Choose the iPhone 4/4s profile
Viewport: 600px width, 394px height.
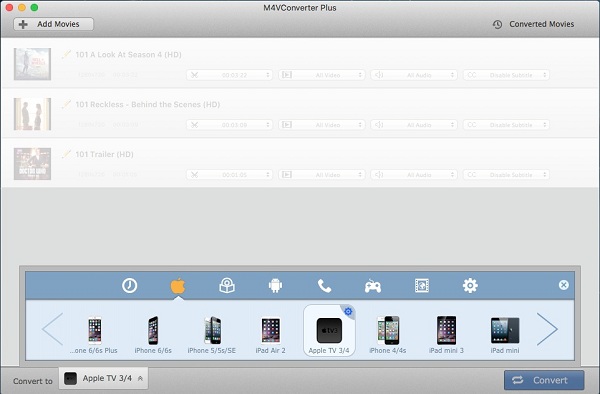(388, 334)
